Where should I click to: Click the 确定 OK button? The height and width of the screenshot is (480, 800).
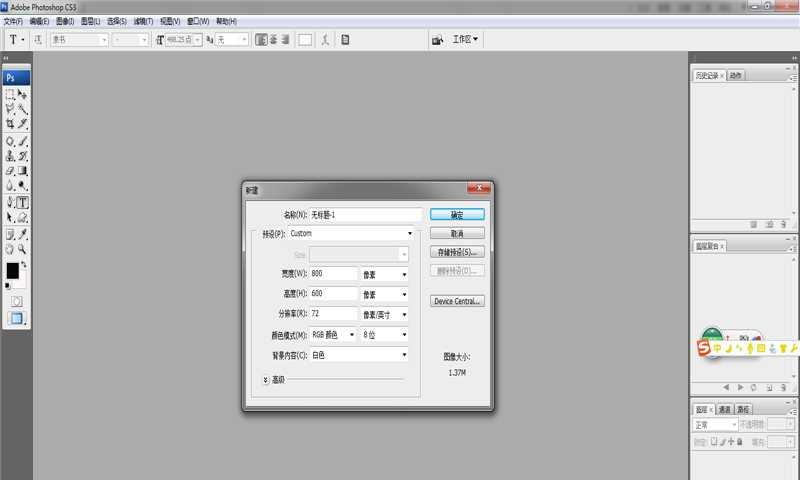point(457,214)
